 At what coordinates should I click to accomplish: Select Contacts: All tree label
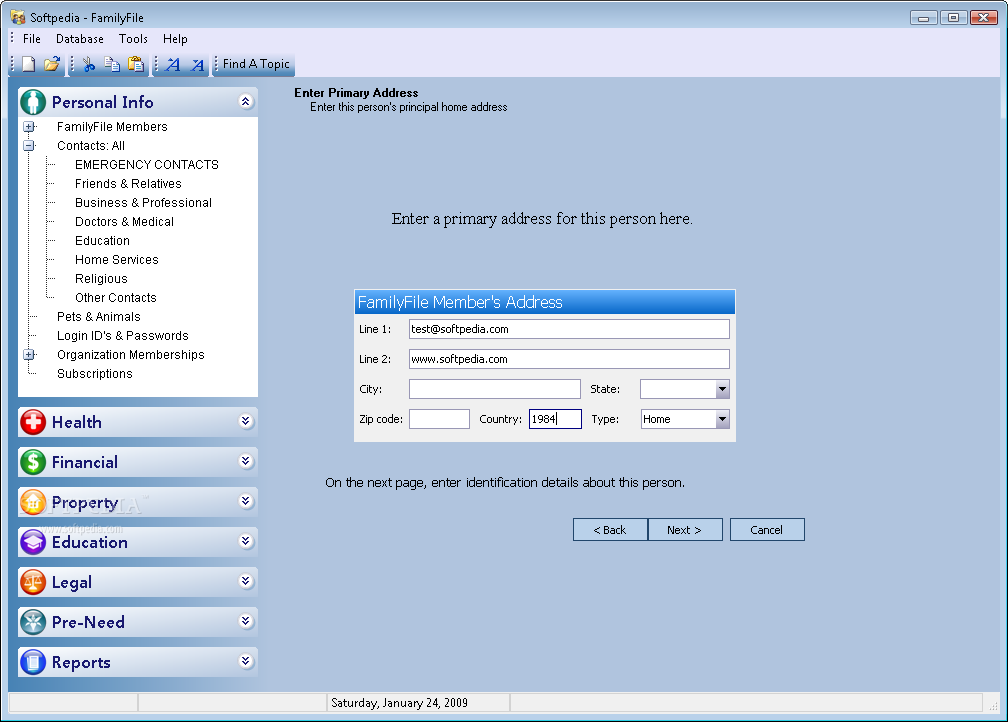pos(91,145)
